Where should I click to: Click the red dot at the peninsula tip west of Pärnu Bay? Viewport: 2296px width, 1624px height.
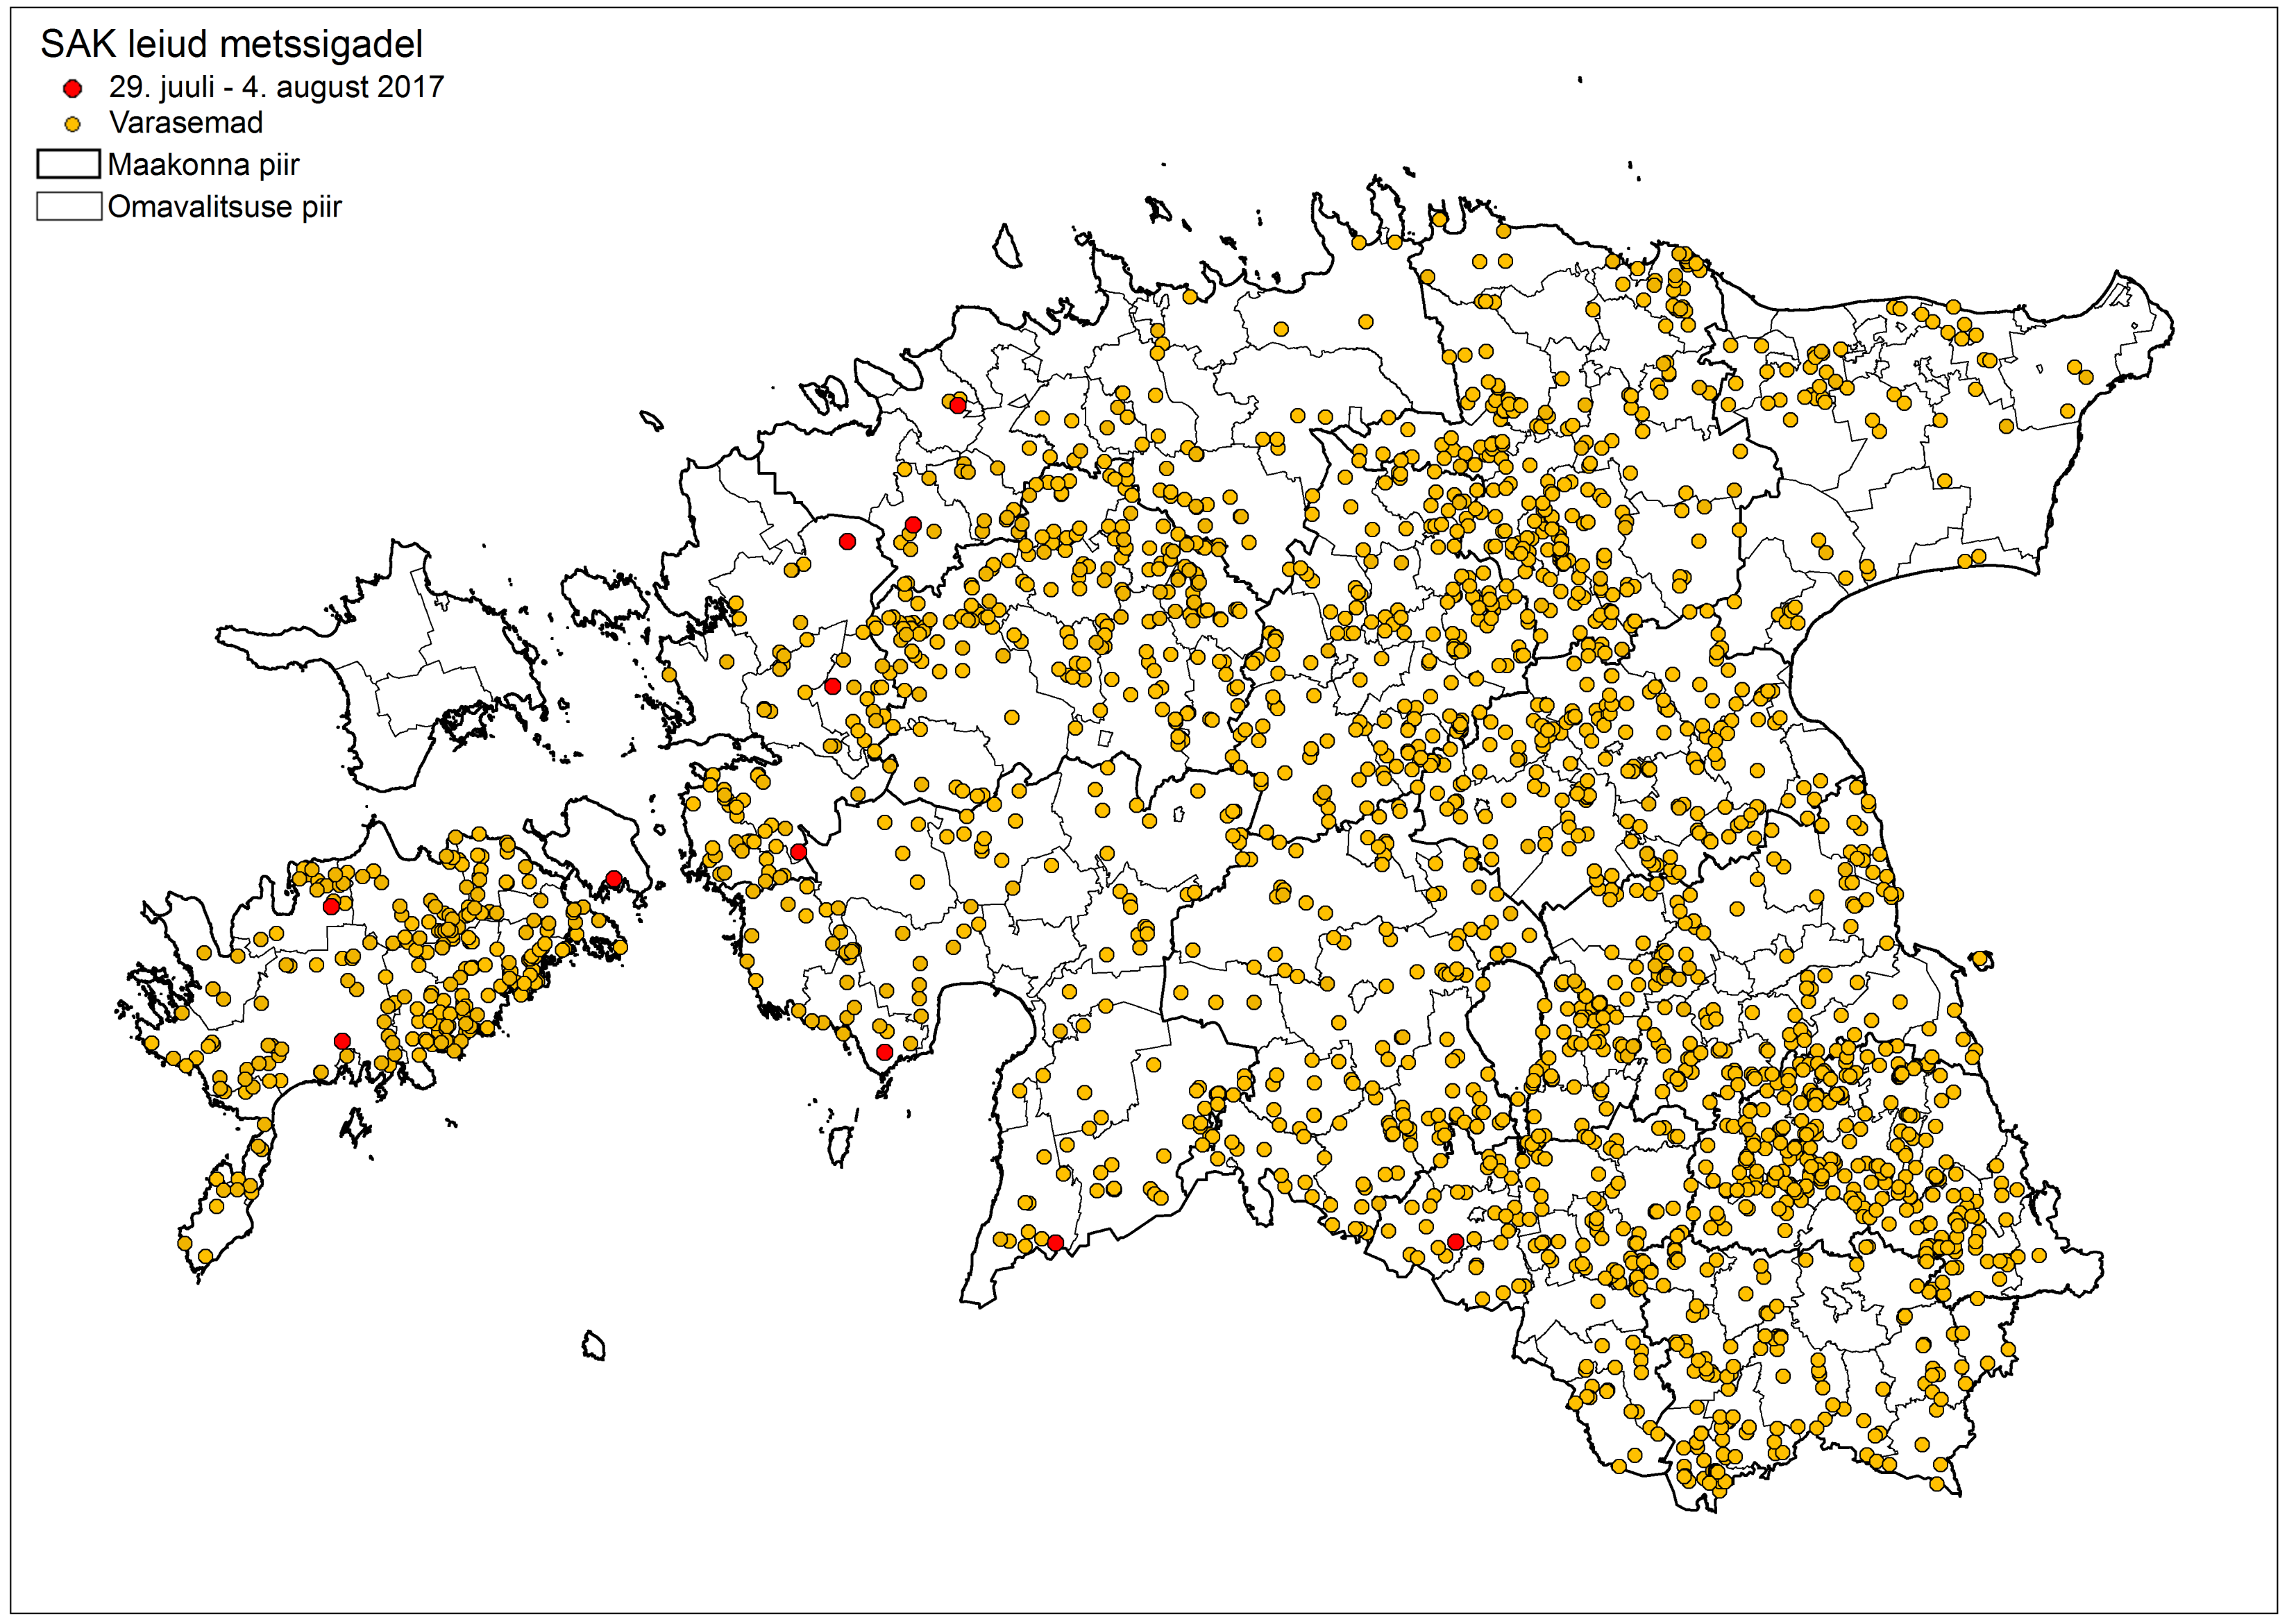pos(884,1052)
